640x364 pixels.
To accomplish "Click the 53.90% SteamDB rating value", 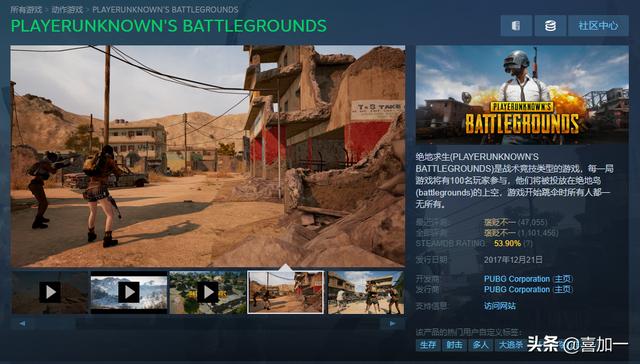I will click(x=507, y=243).
